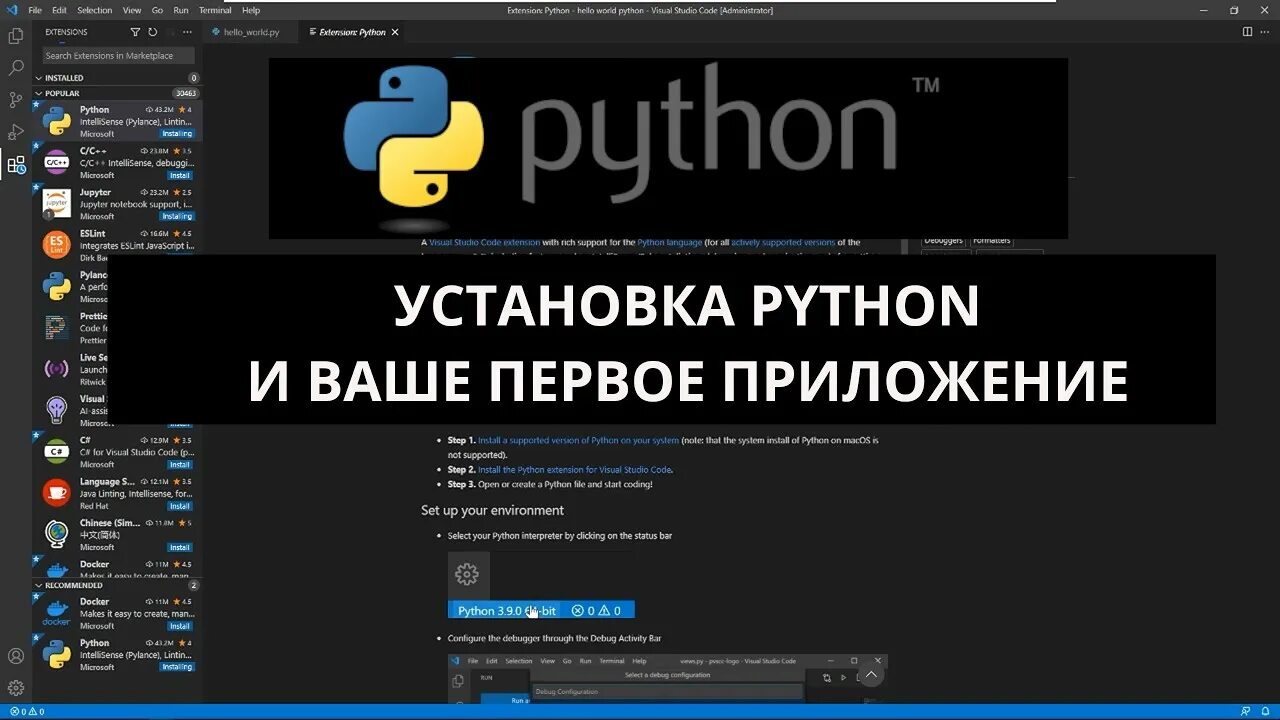Image resolution: width=1280 pixels, height=720 pixels.
Task: Open the View menu
Action: coord(131,10)
